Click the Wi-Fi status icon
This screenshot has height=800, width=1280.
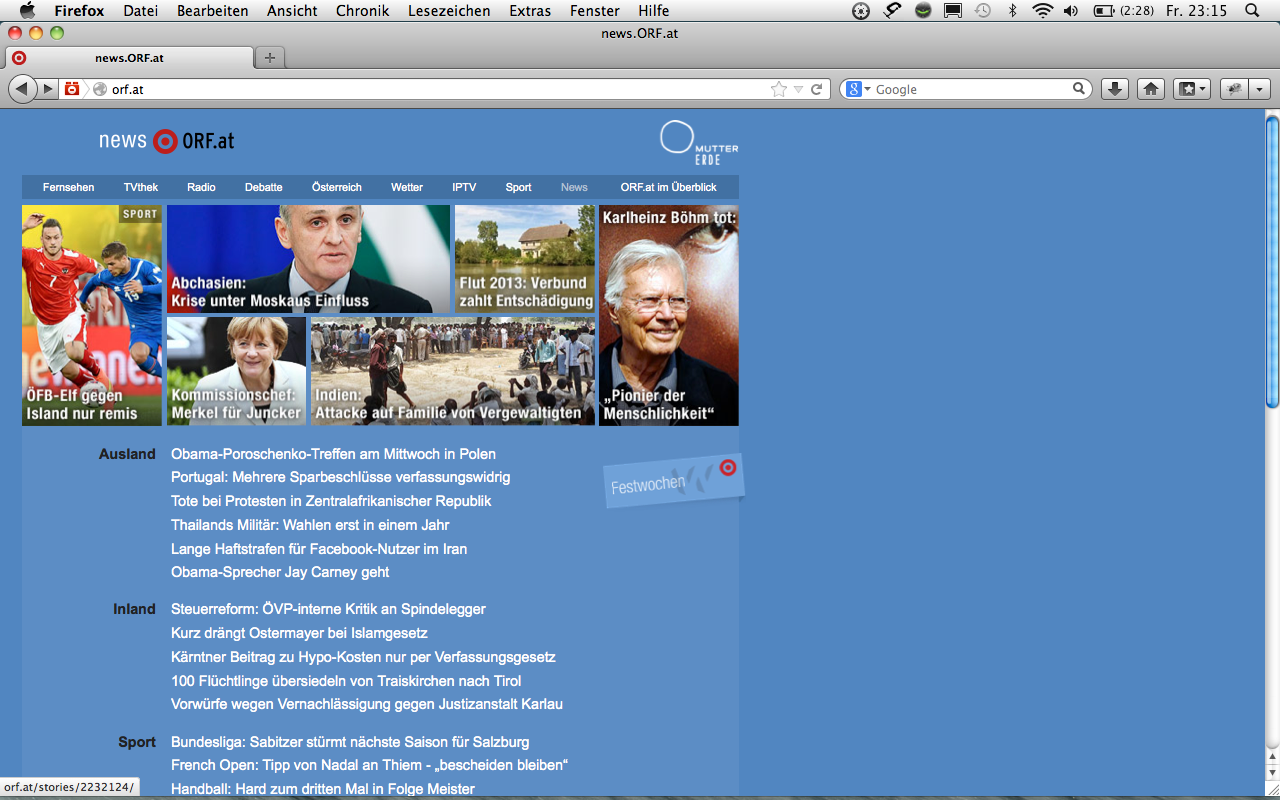tap(1043, 11)
